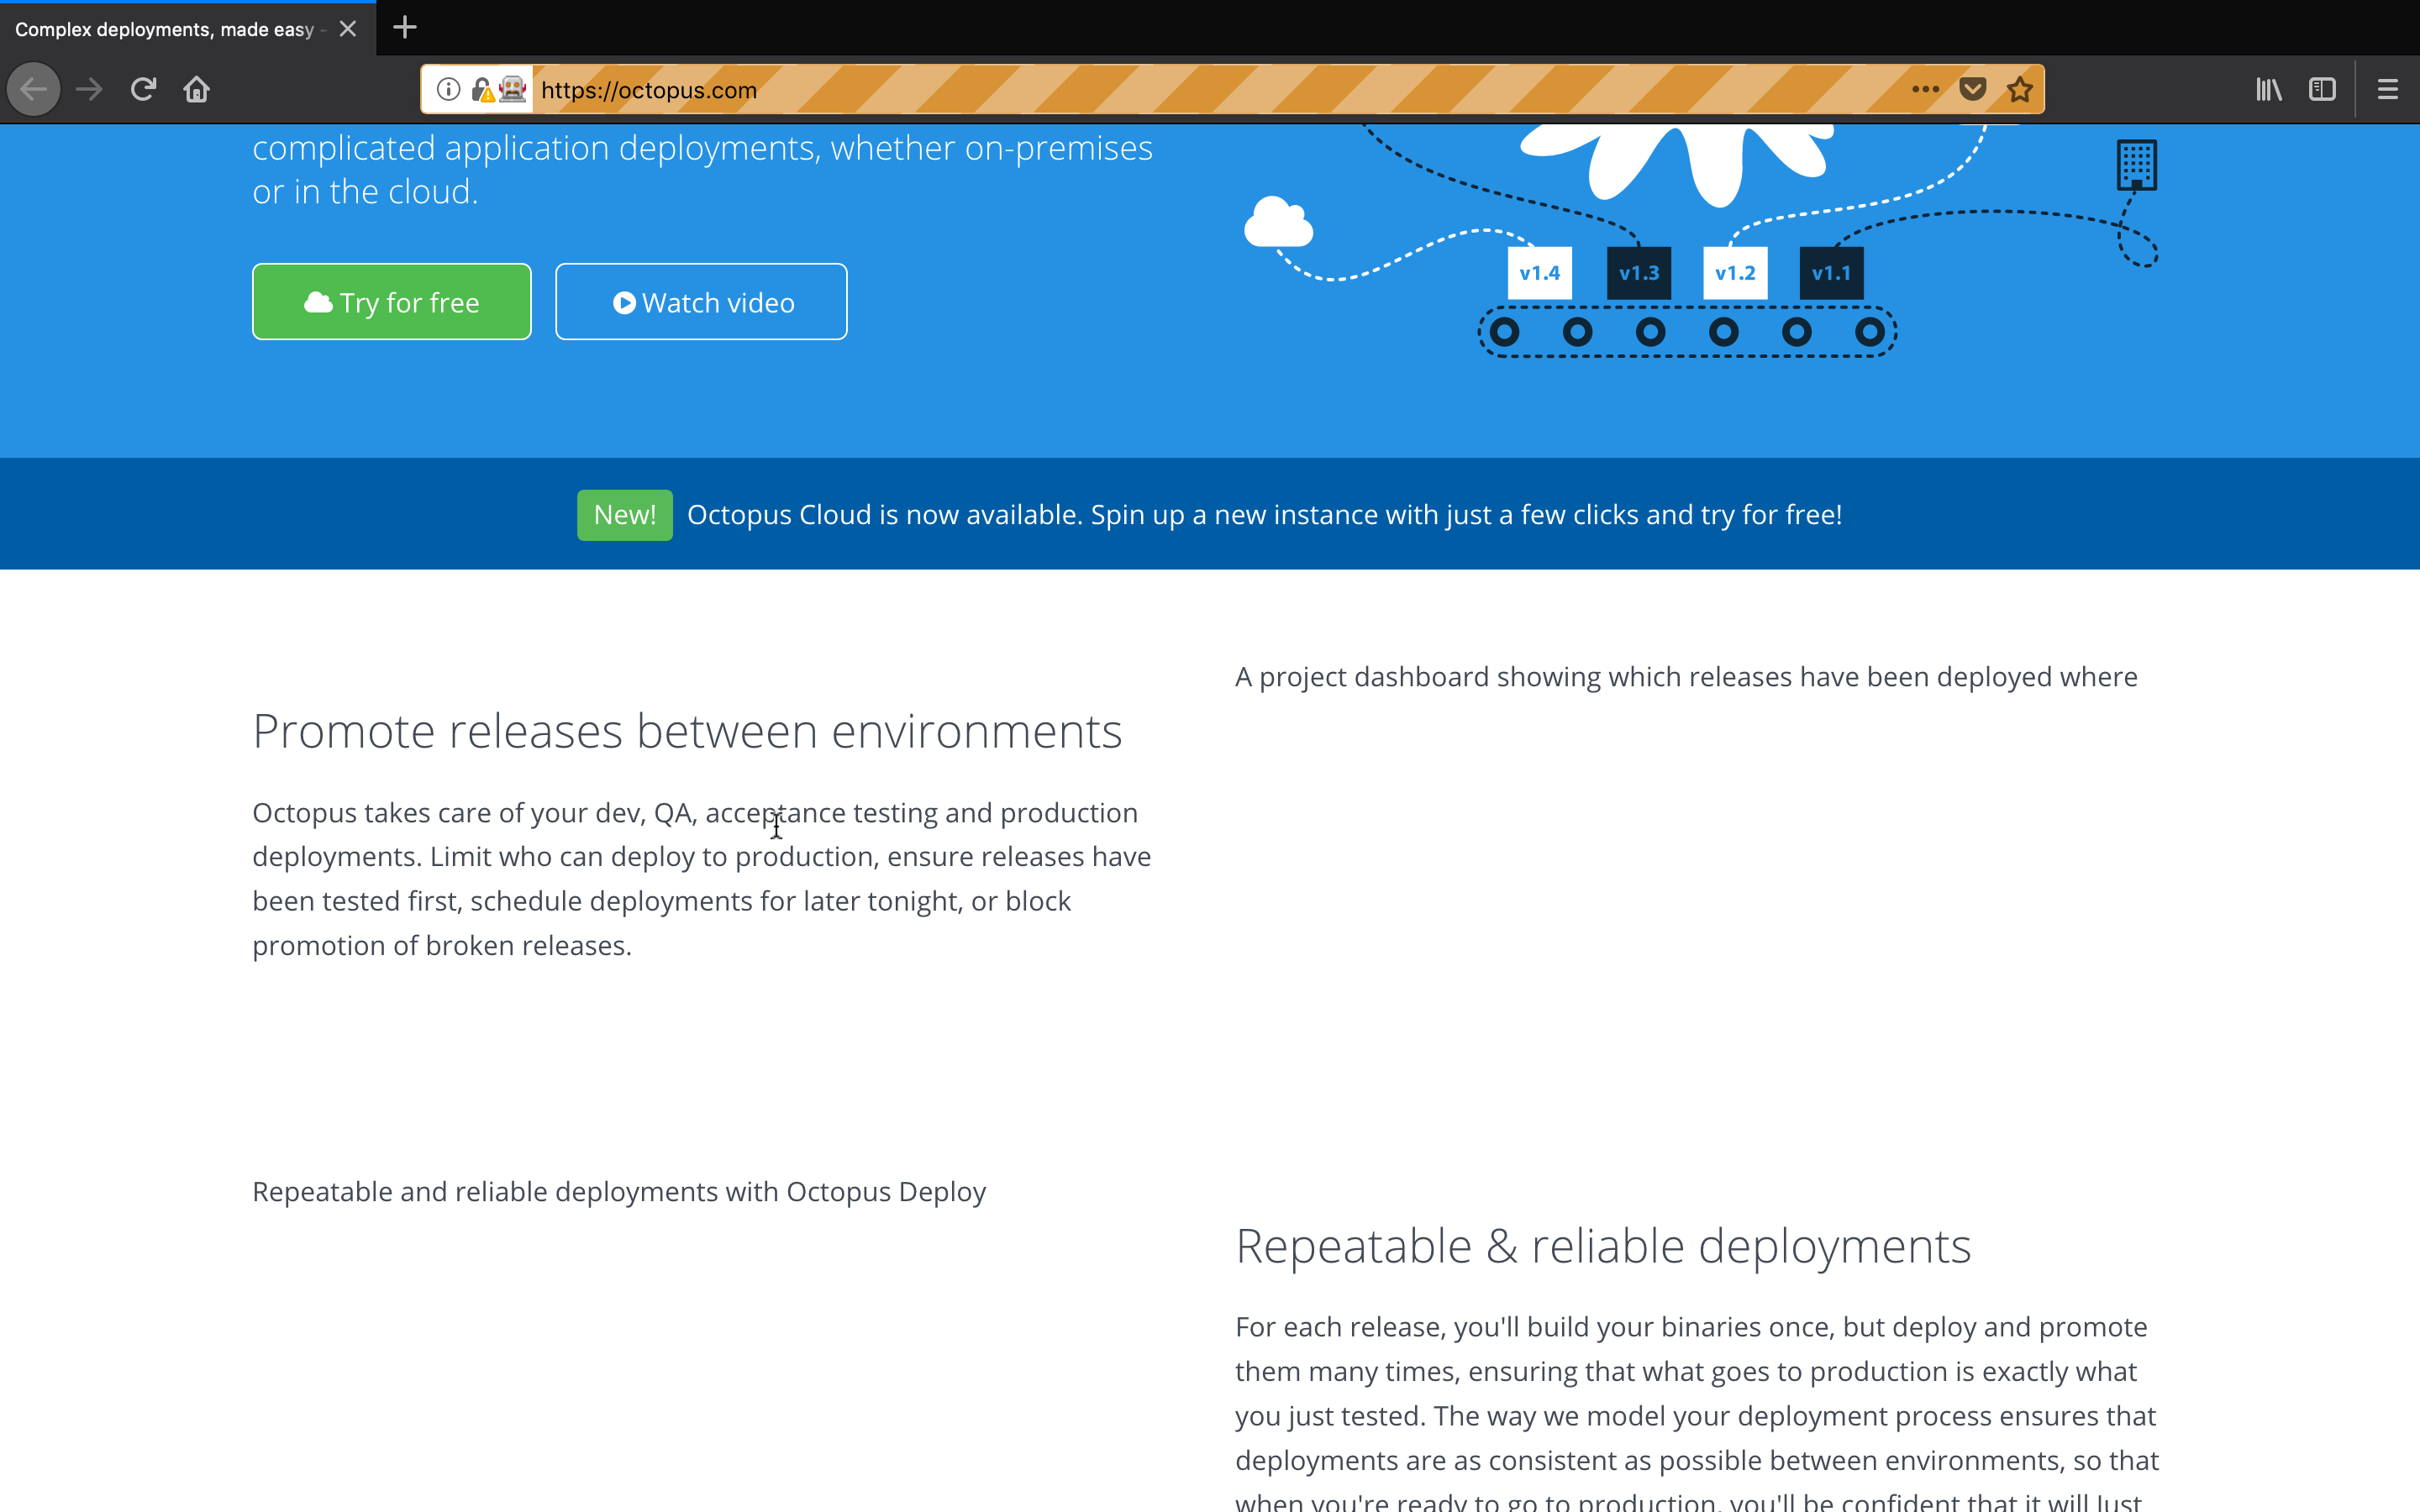Toggle the sidebar view icon
Screen dimensions: 2420x1512
pyautogui.click(x=2322, y=90)
